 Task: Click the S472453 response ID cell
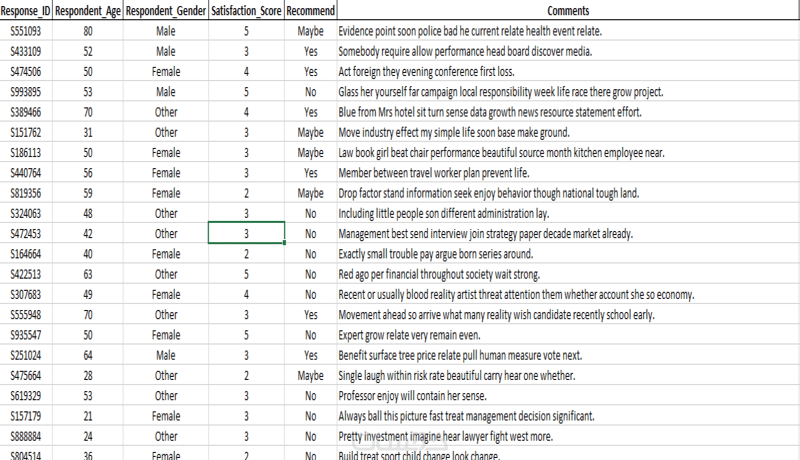(x=26, y=233)
